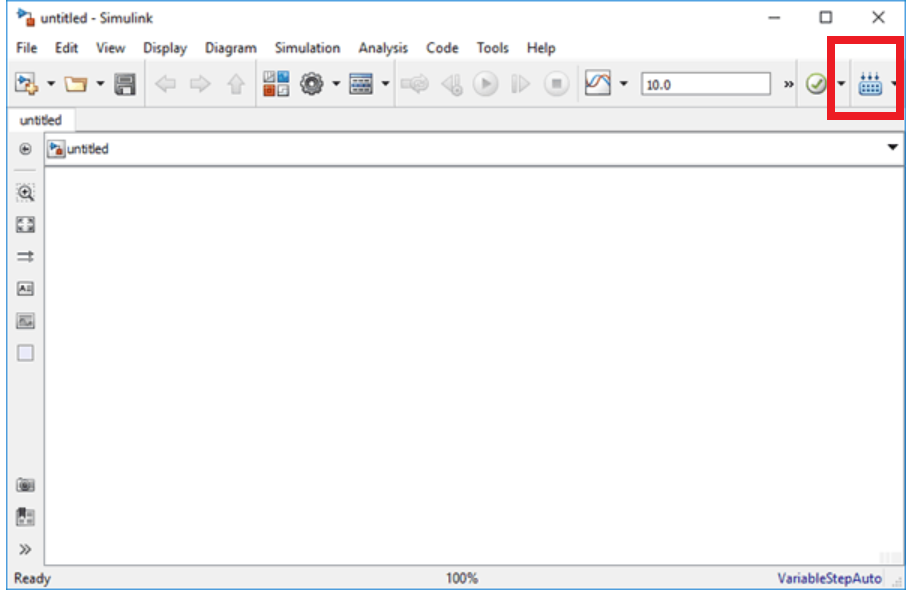Open the Simulation Data Inspector dropdown arrow

click(624, 85)
